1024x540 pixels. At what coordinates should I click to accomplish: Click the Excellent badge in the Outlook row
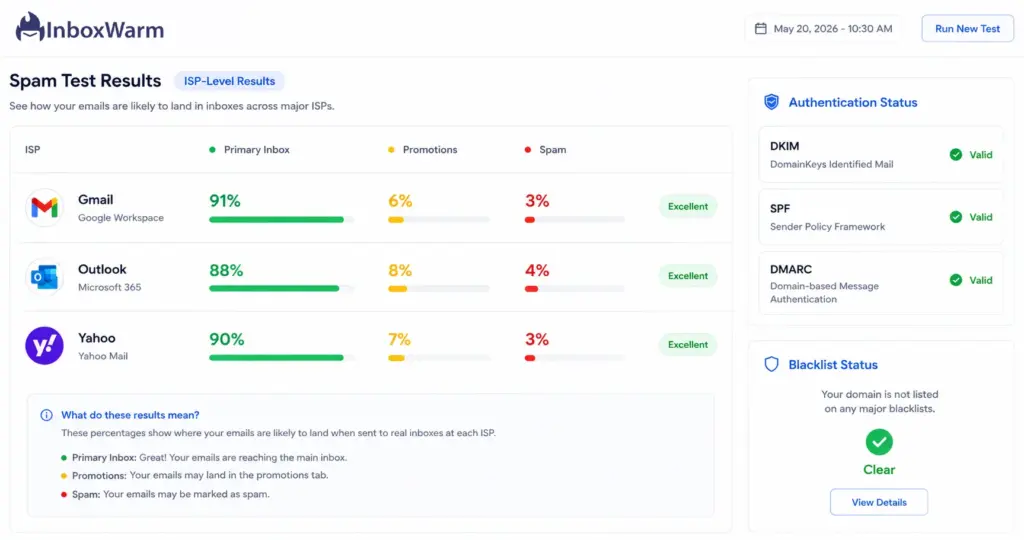tap(688, 276)
